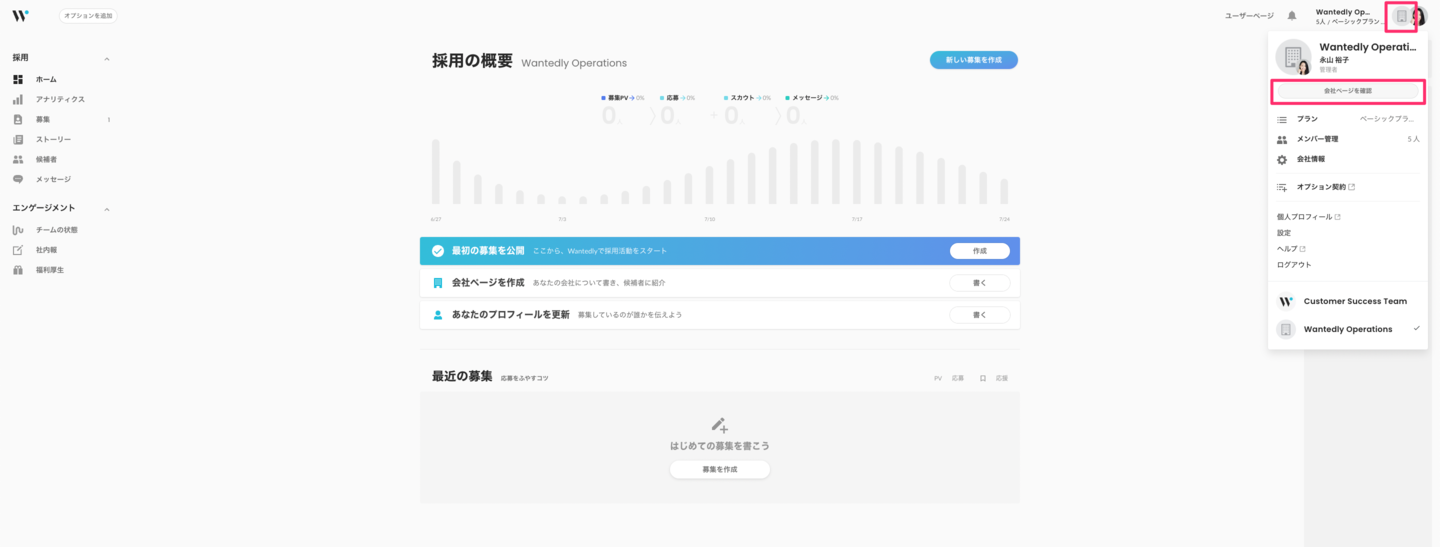Screen dimensions: 1440x547
Task: Click 書く button on プロフィールを更新 row
Action: (979, 314)
